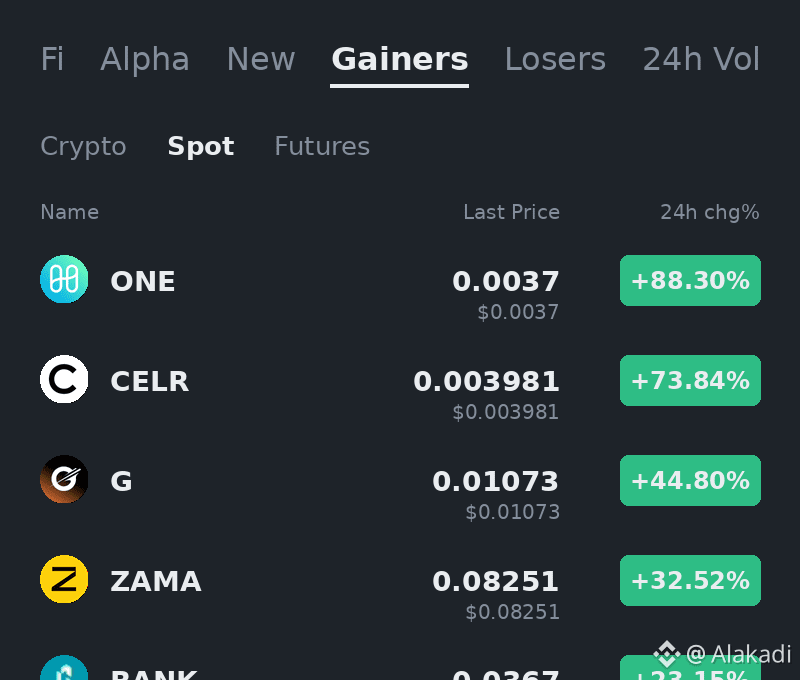The width and height of the screenshot is (800, 680).
Task: Sort the list by Name
Action: click(69, 212)
